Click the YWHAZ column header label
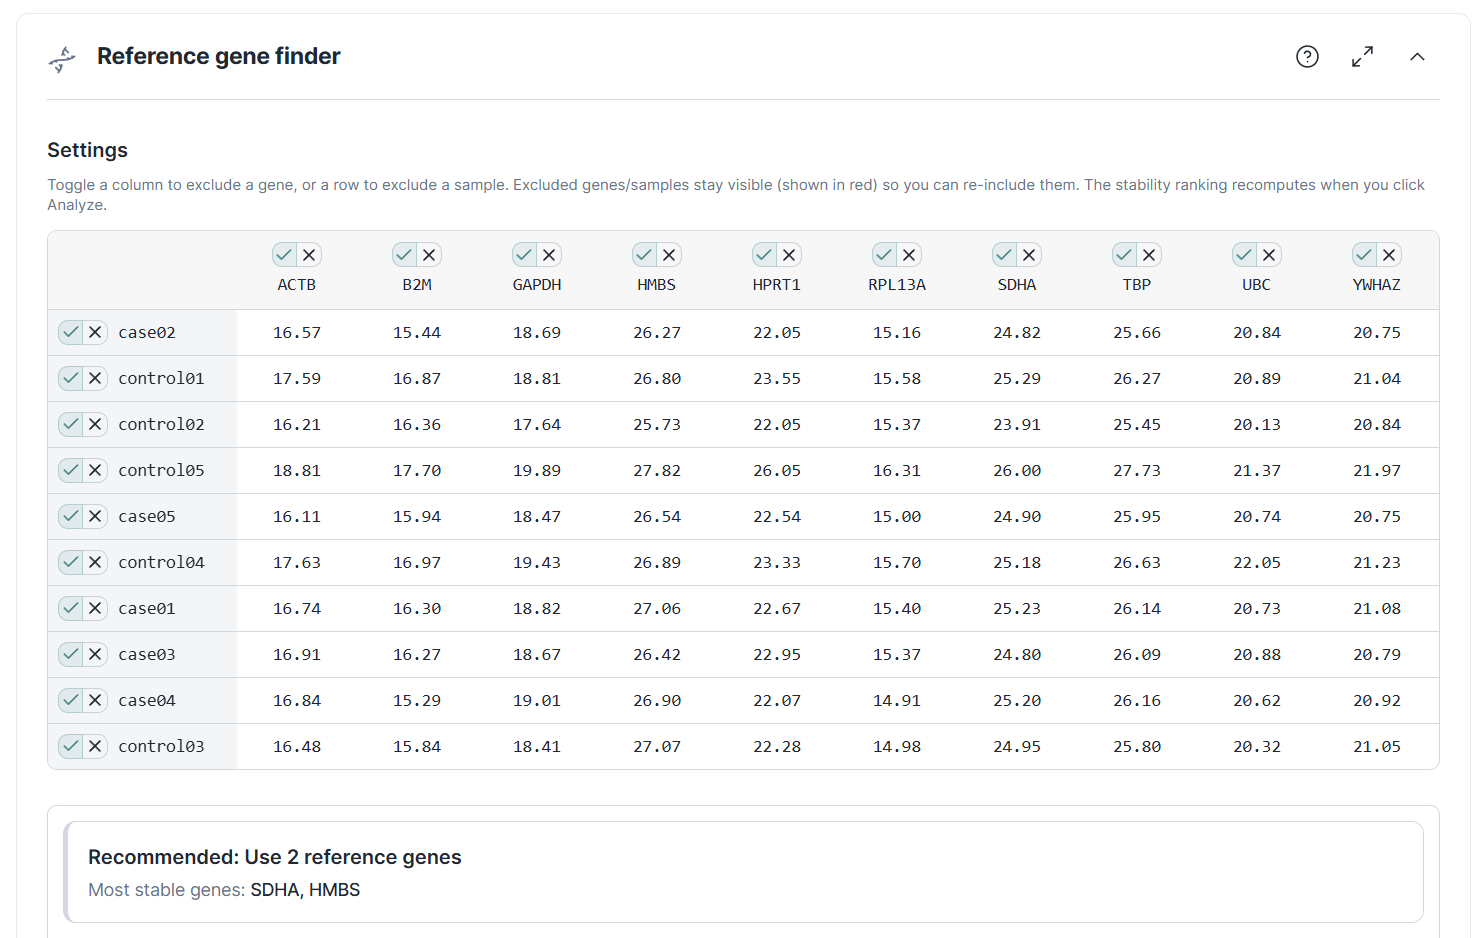The image size is (1482, 938). [1377, 285]
